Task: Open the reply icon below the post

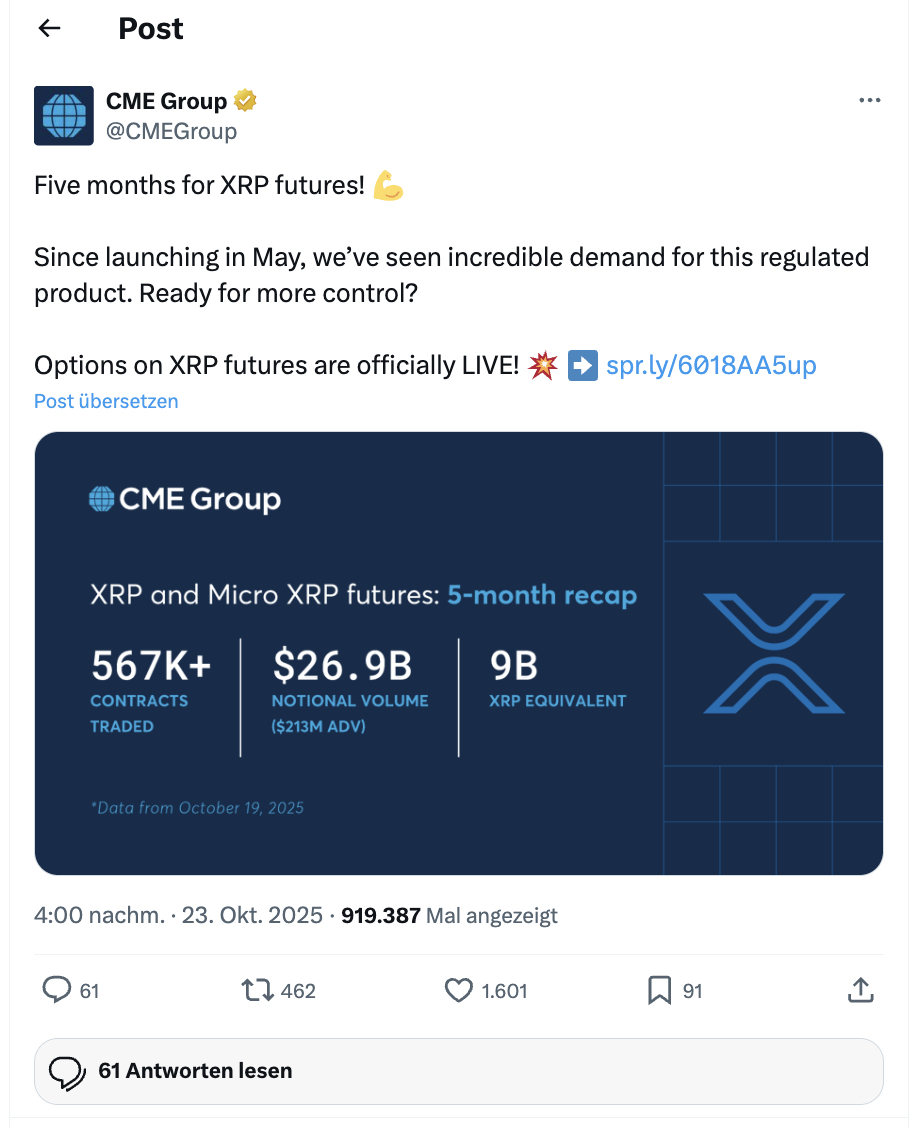Action: [x=55, y=990]
